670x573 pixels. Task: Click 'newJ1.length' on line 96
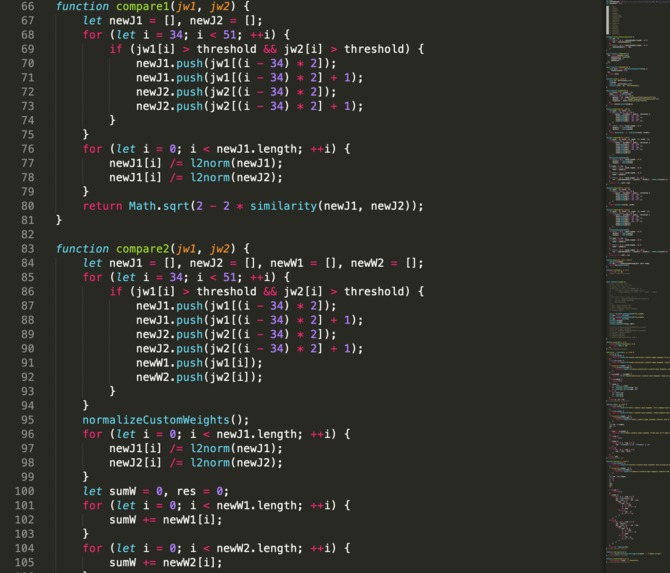coord(256,434)
